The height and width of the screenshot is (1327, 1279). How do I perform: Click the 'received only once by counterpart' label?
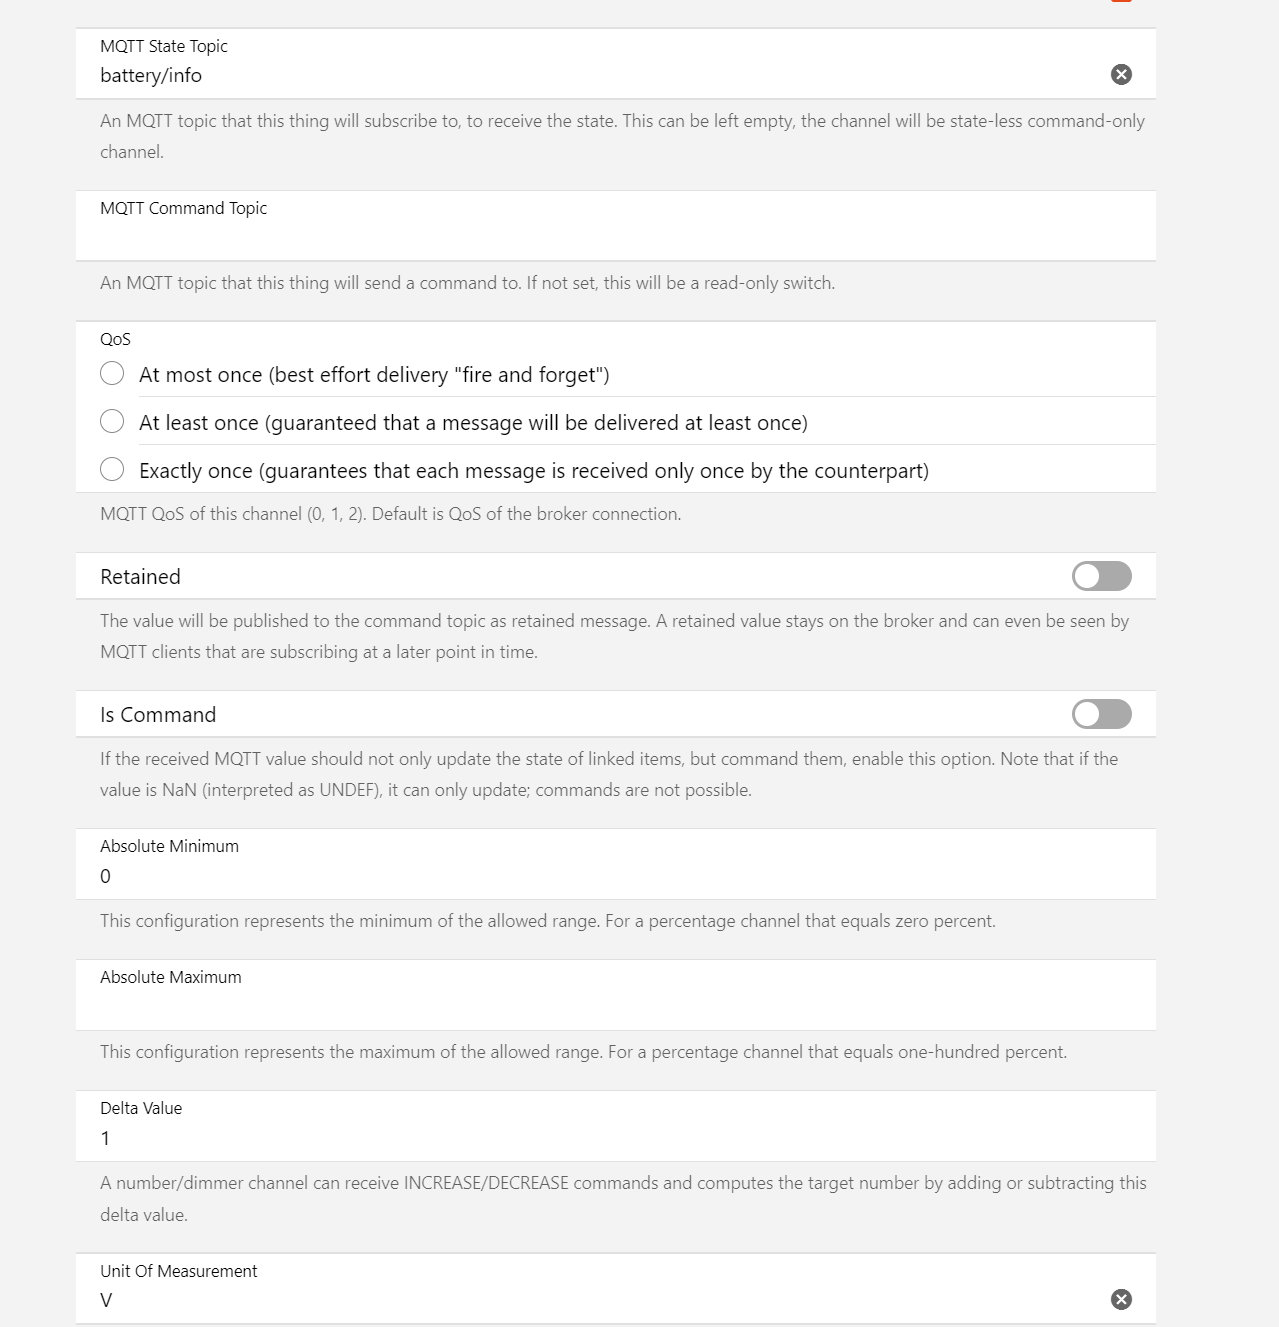(533, 471)
